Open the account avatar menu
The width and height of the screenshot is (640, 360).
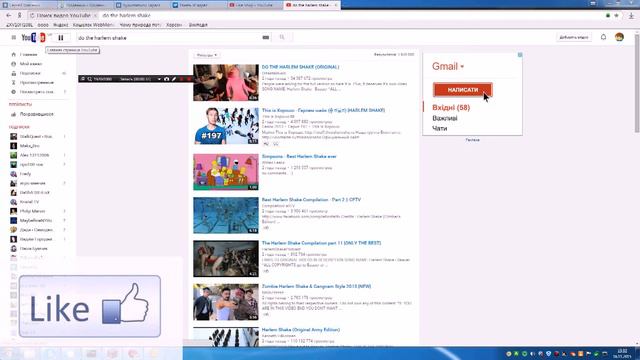(x=619, y=37)
